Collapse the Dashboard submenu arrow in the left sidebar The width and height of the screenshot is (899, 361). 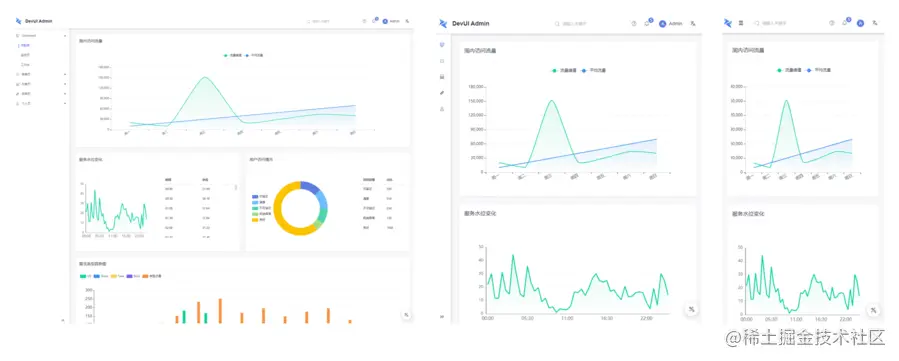tap(65, 36)
